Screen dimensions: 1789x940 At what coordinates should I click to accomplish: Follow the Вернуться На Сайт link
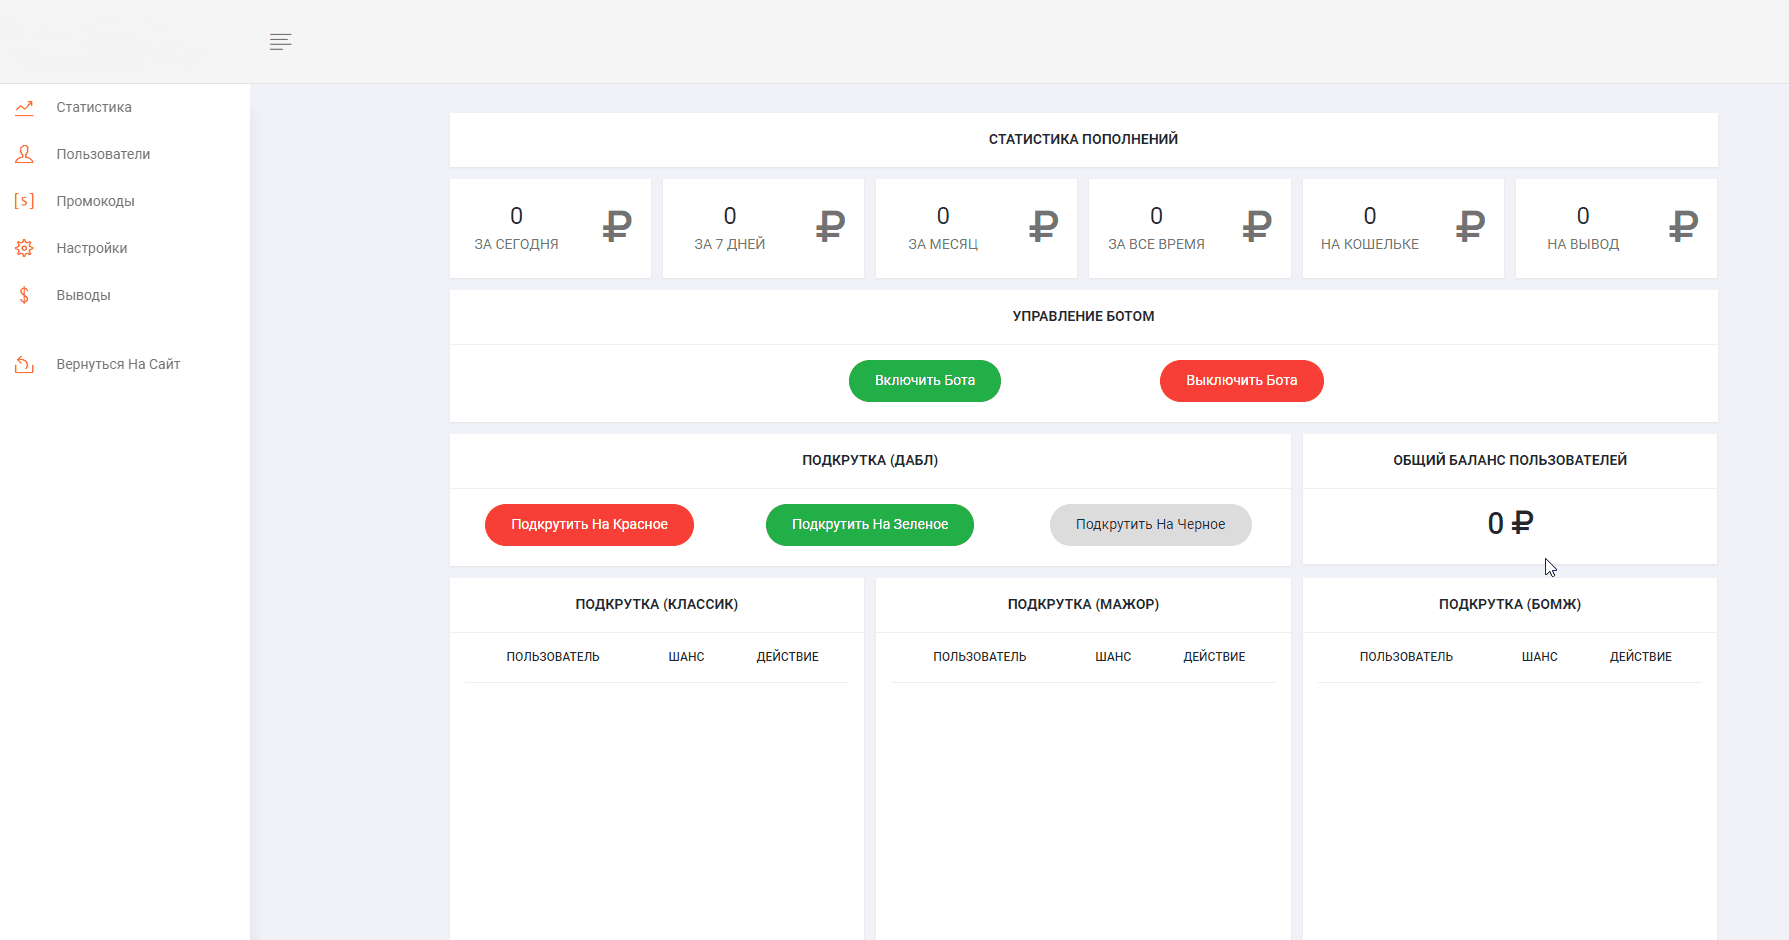118,364
